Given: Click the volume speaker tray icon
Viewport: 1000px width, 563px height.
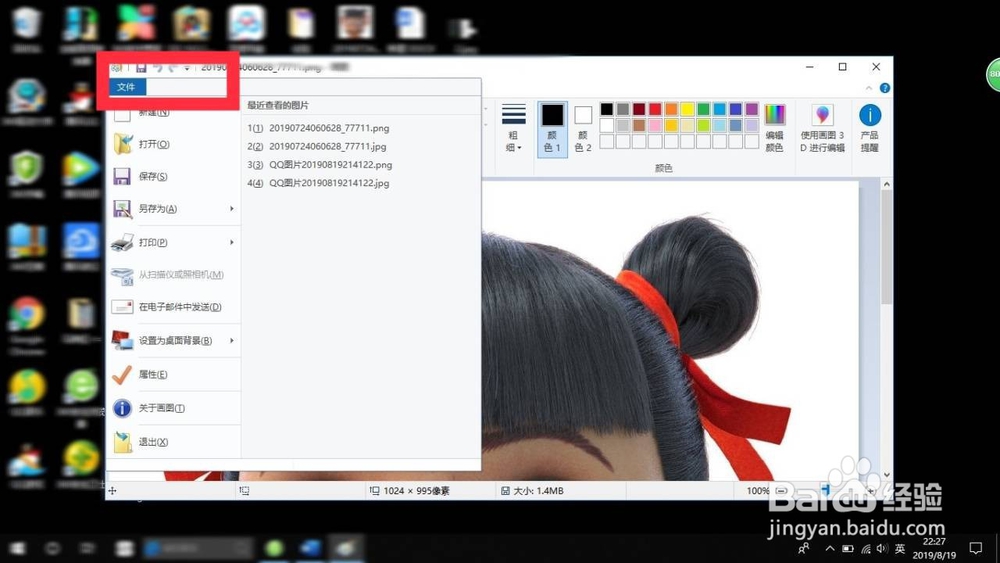Looking at the screenshot, I should (x=882, y=548).
